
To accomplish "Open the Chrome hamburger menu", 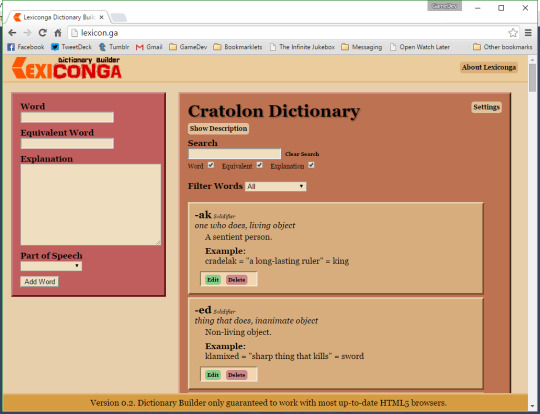I will point(528,33).
